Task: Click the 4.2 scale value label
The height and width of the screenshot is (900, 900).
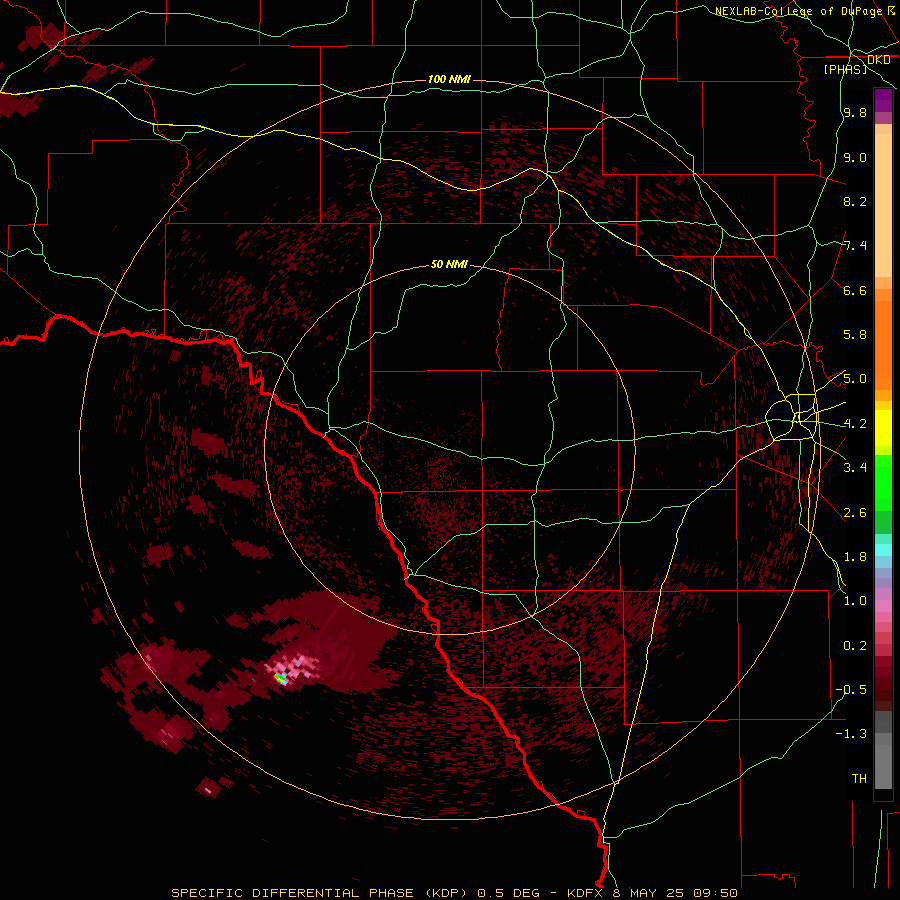Action: pos(855,424)
